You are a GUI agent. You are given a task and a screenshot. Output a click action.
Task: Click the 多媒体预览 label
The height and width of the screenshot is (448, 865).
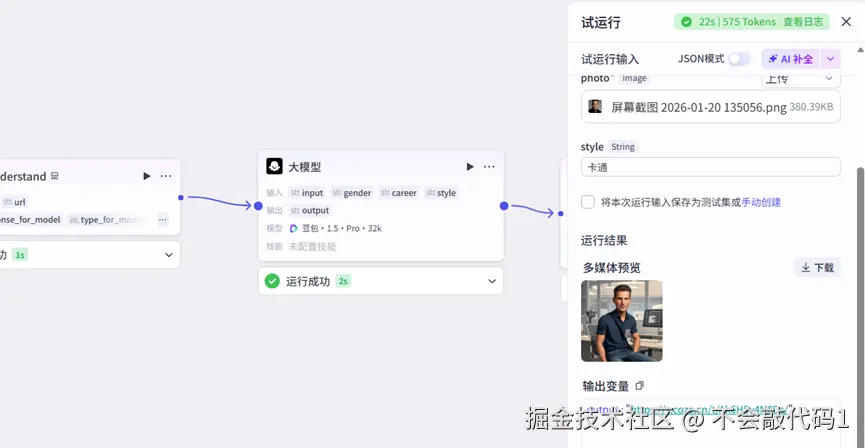point(611,268)
